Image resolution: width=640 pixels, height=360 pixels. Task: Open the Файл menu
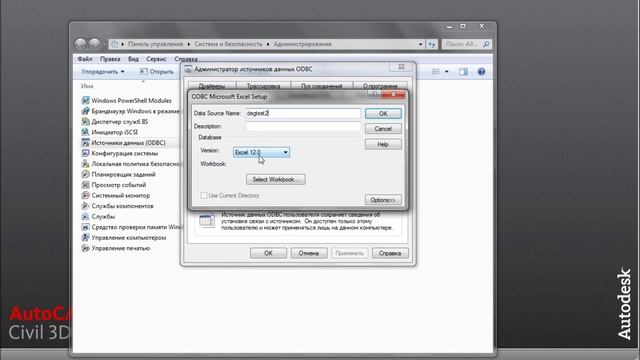(x=85, y=59)
